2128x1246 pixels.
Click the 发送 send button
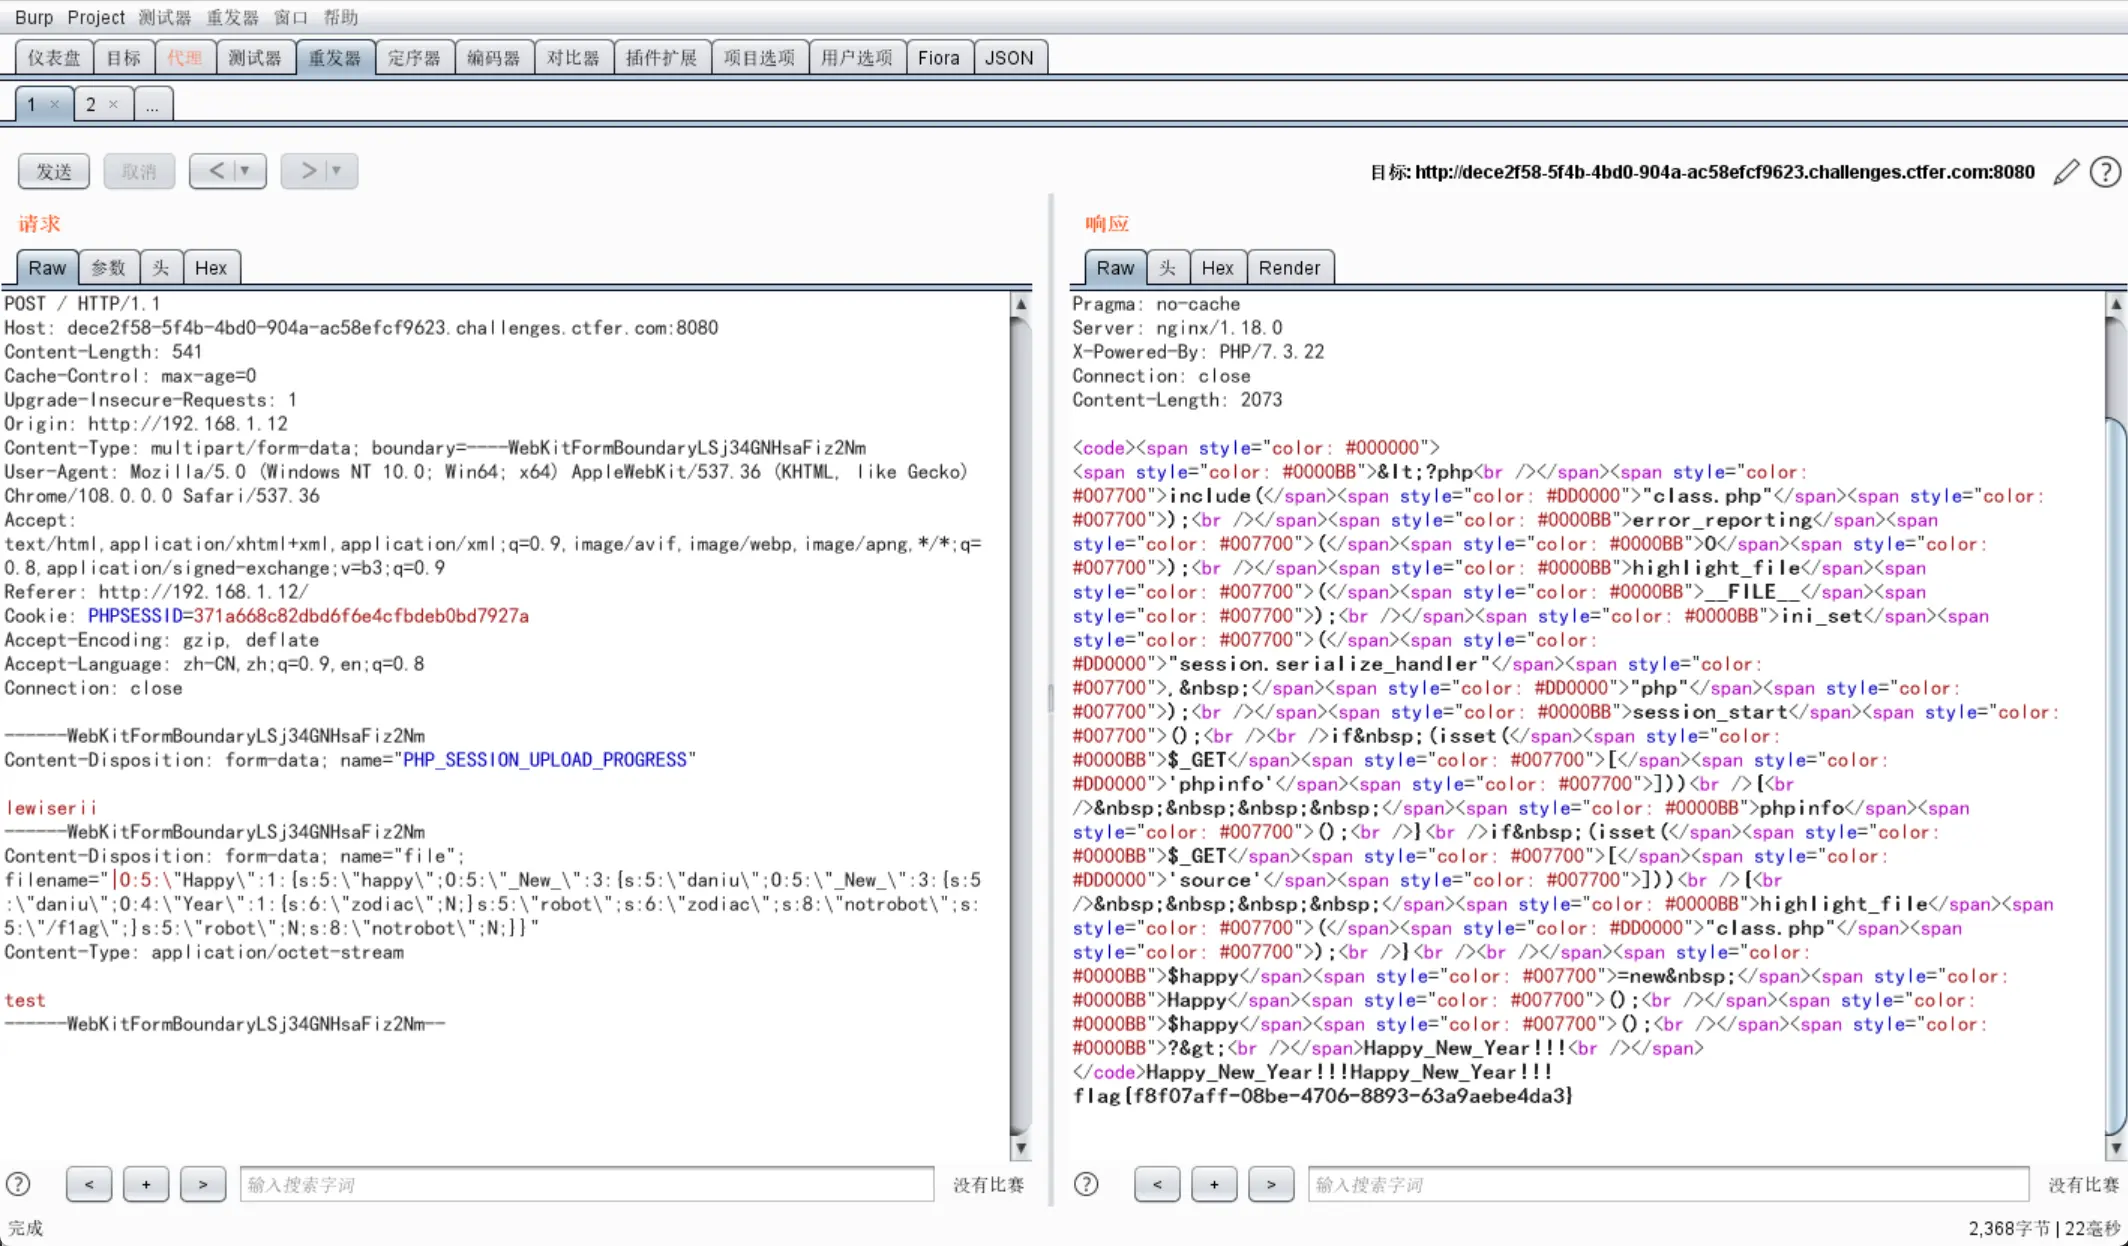(54, 171)
